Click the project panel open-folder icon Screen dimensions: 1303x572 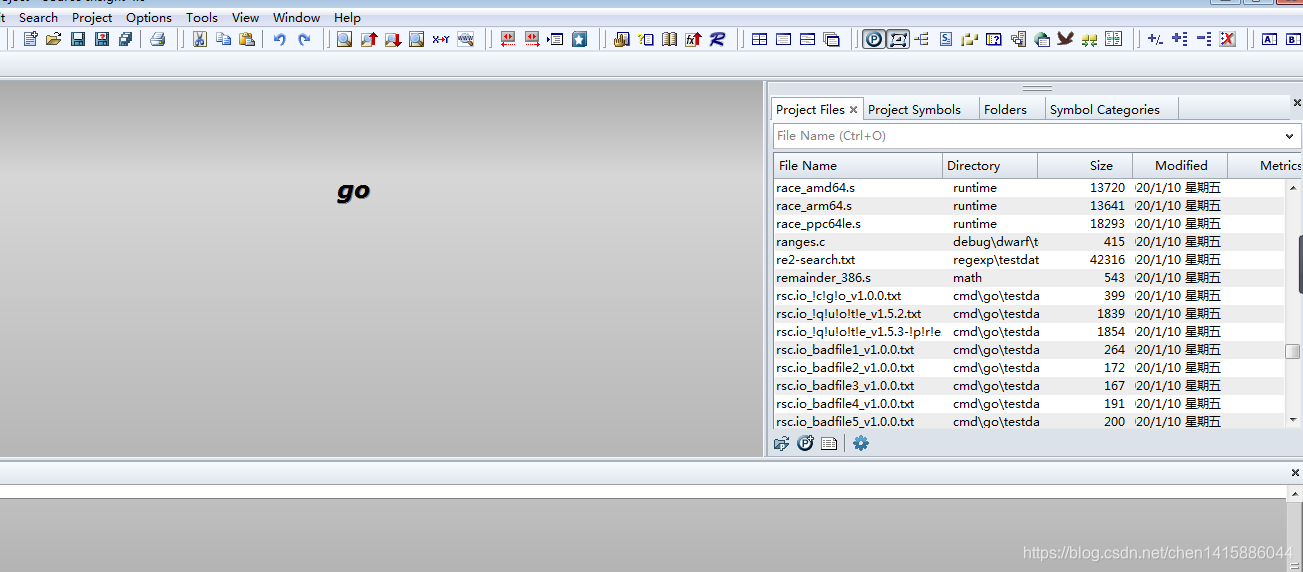(x=782, y=443)
